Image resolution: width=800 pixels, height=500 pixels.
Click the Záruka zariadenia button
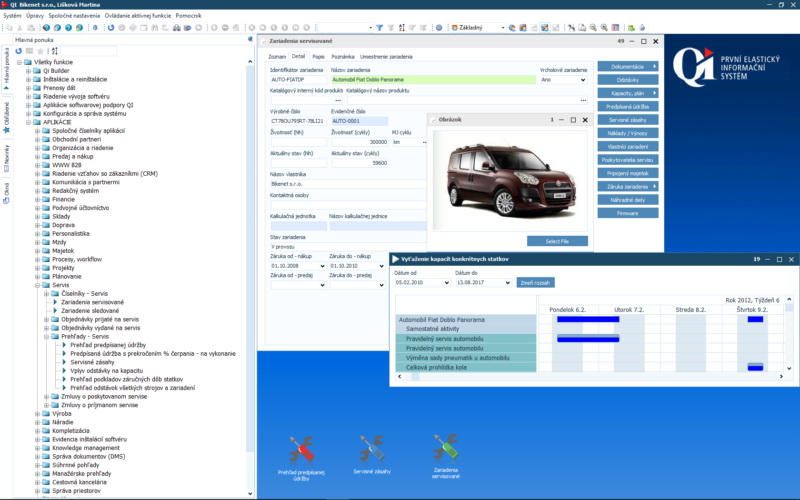628,187
